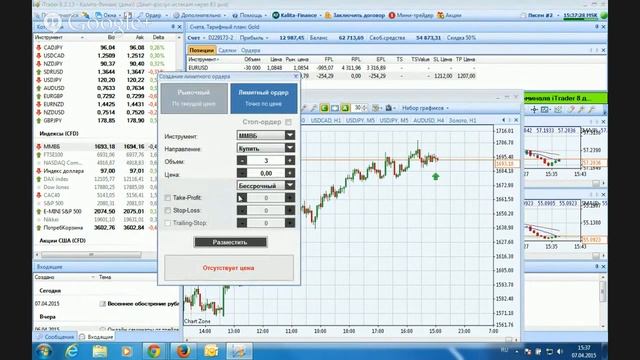Open the Бессрочный expiry dropdown
The image size is (640, 360).
[266, 185]
